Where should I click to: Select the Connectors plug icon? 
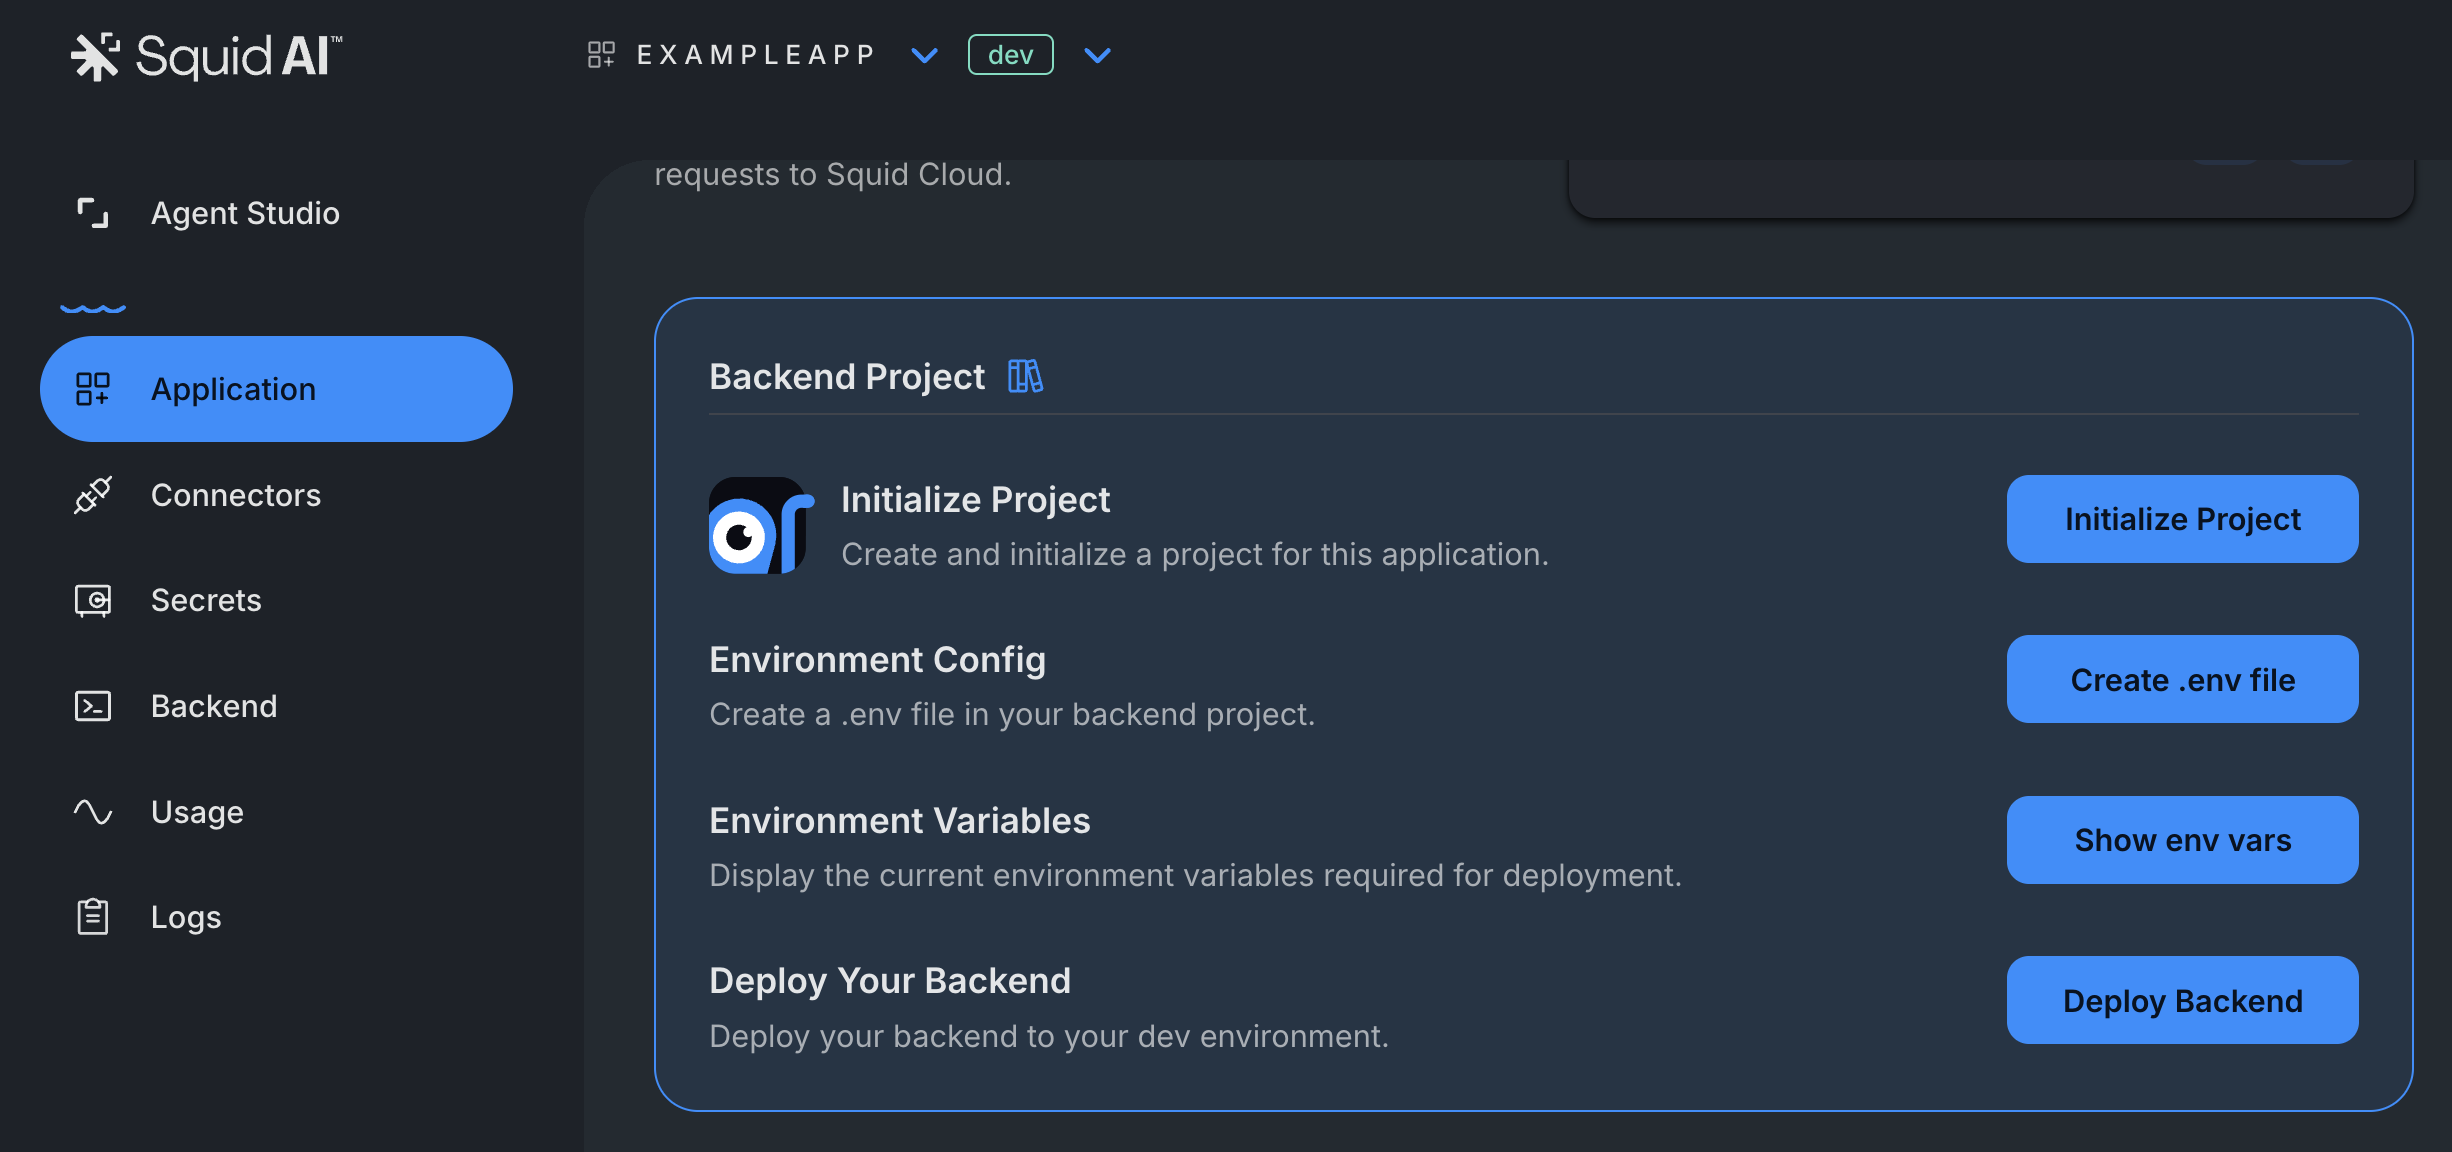(x=92, y=497)
